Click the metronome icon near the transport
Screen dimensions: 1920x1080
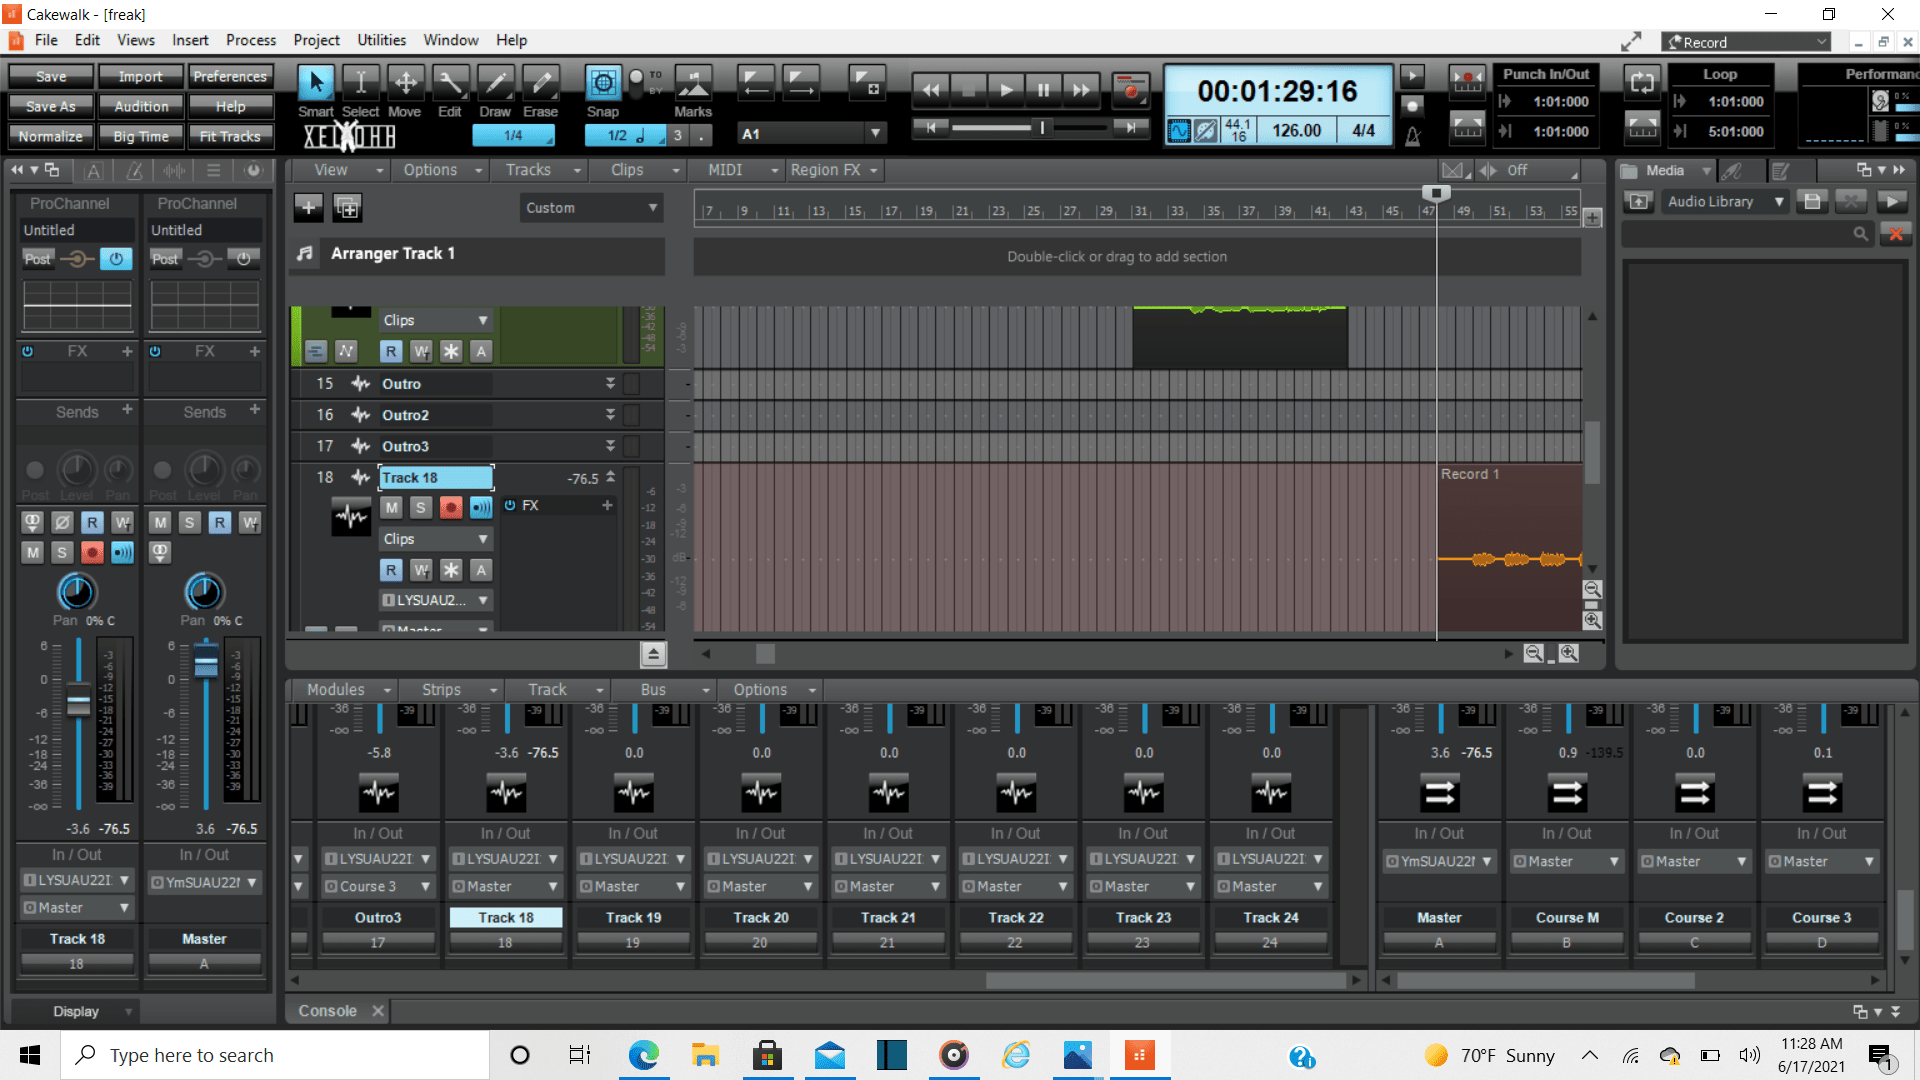[x=1413, y=136]
